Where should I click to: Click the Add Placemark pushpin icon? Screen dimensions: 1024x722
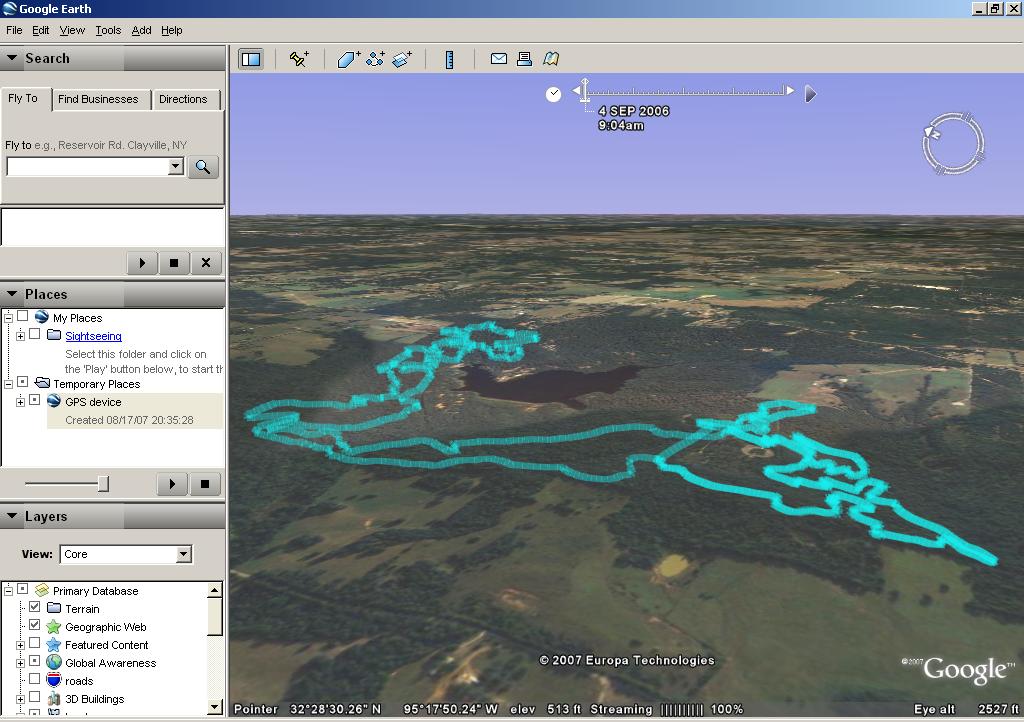tap(299, 60)
